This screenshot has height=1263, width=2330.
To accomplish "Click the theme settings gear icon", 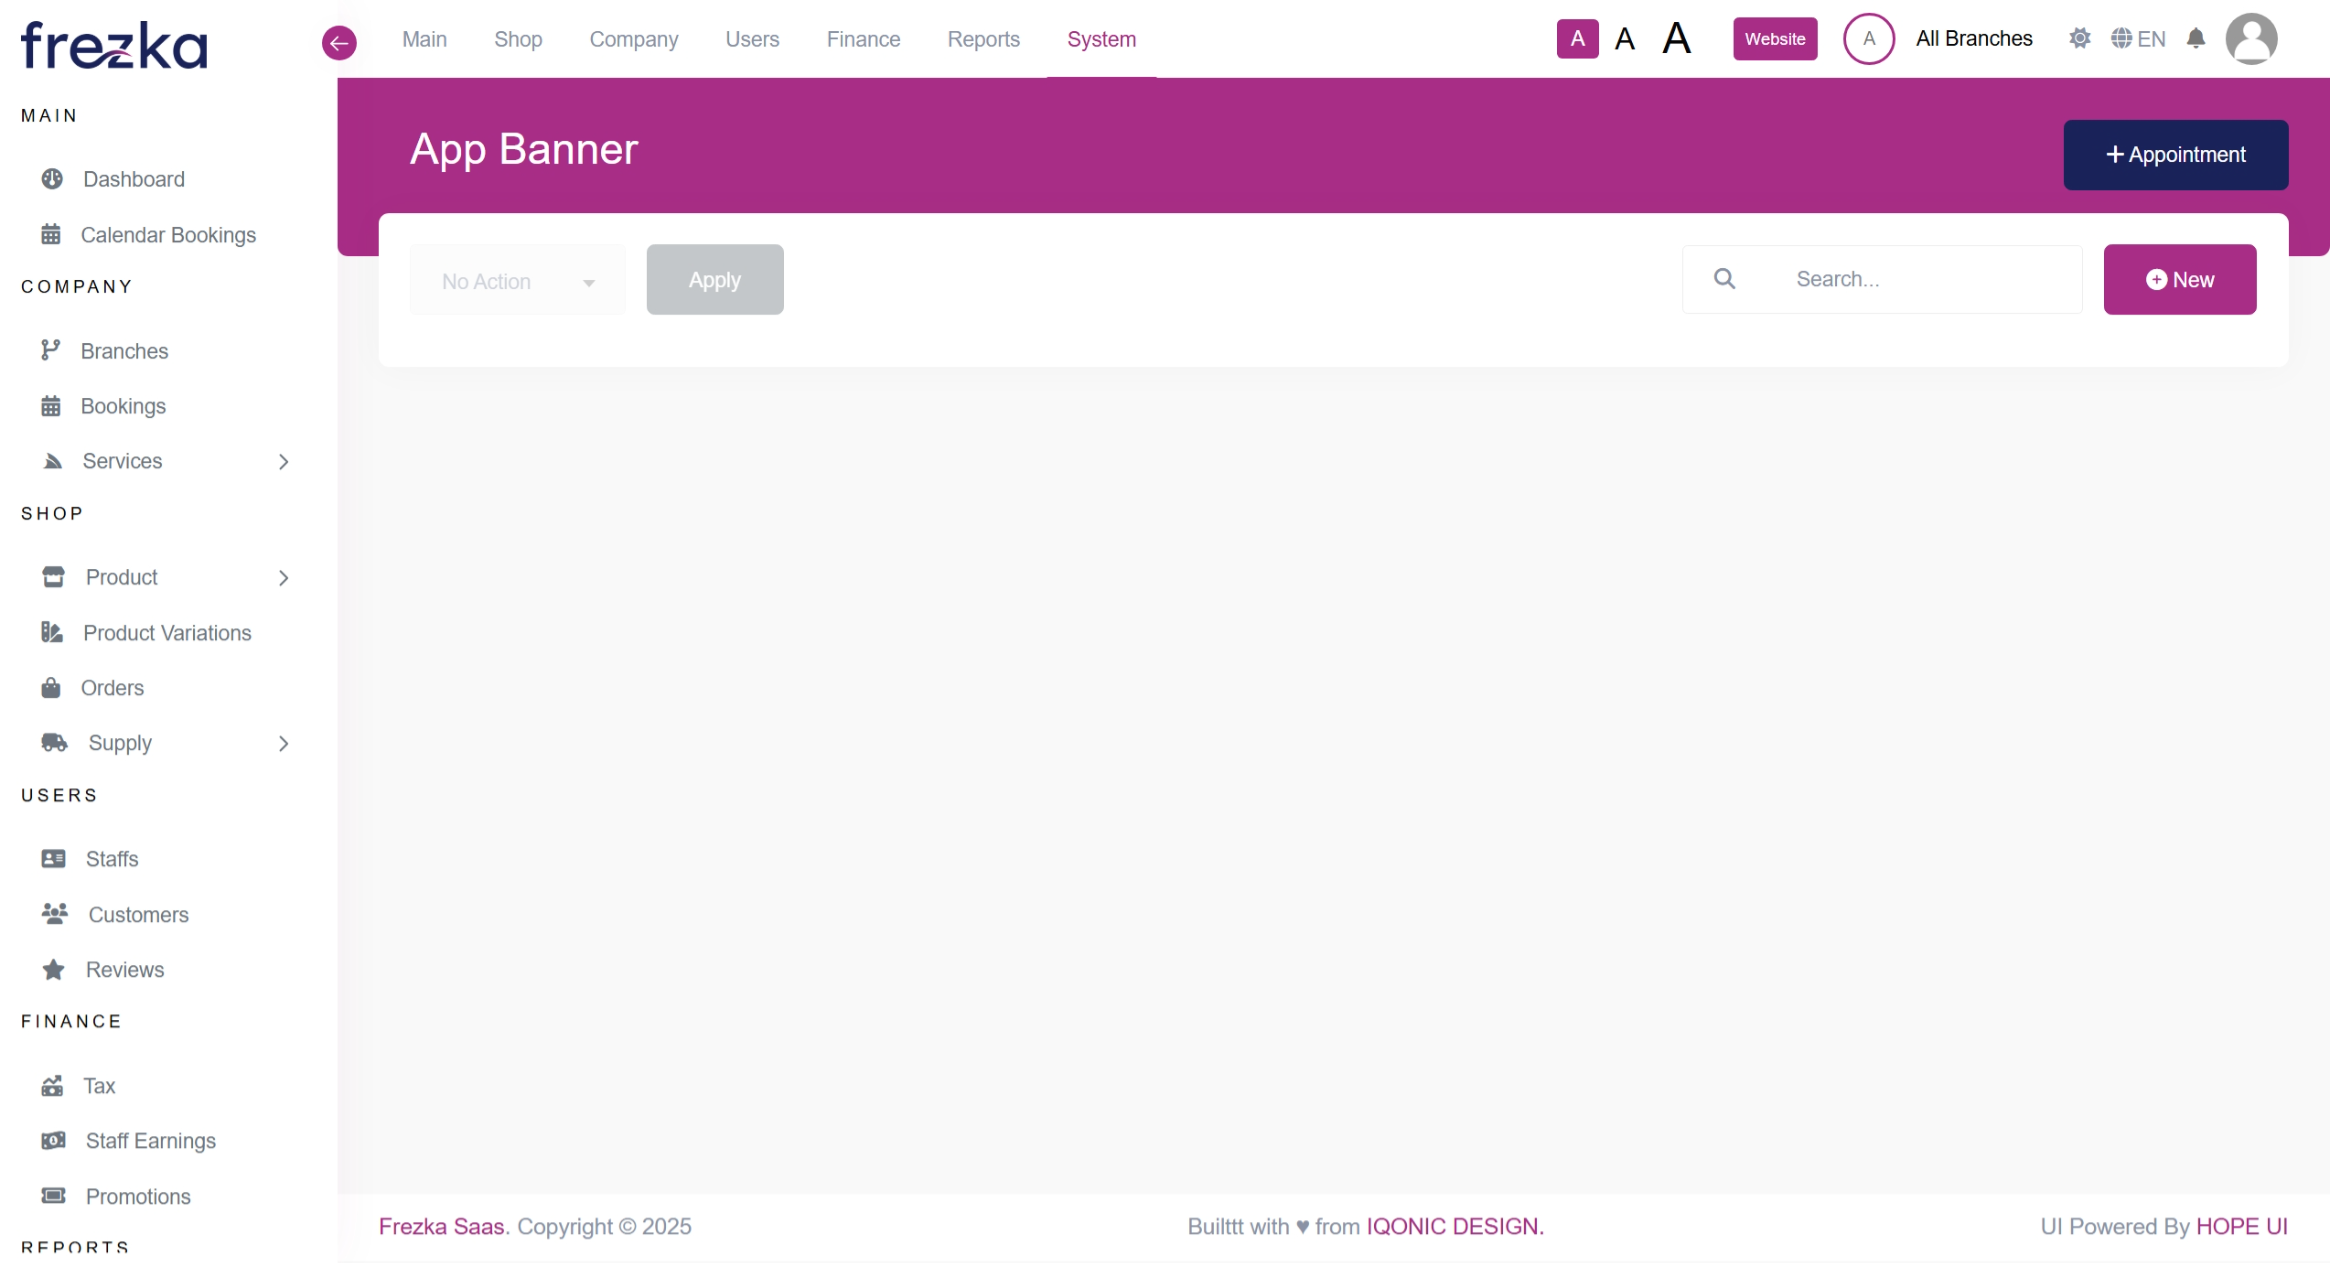I will click(2079, 39).
